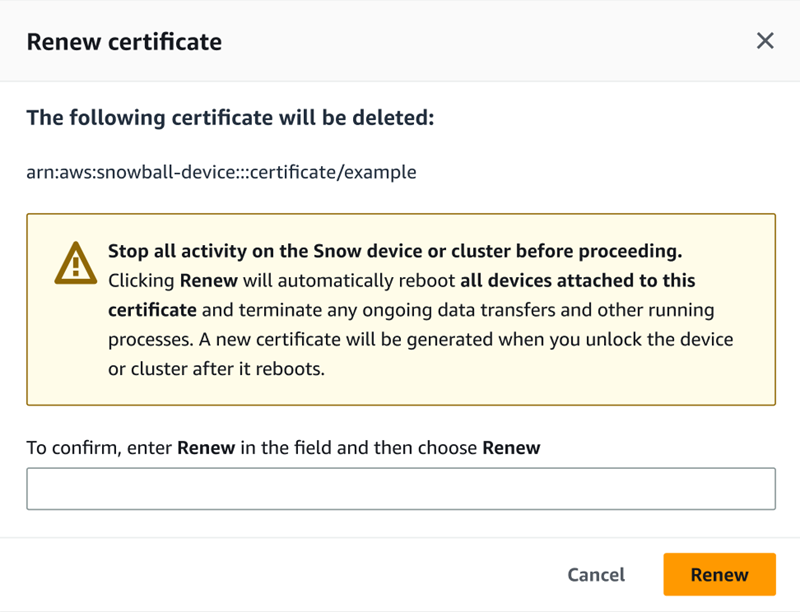800x612 pixels.
Task: Click the 'To confirm, enter' label text
Action: [100, 448]
